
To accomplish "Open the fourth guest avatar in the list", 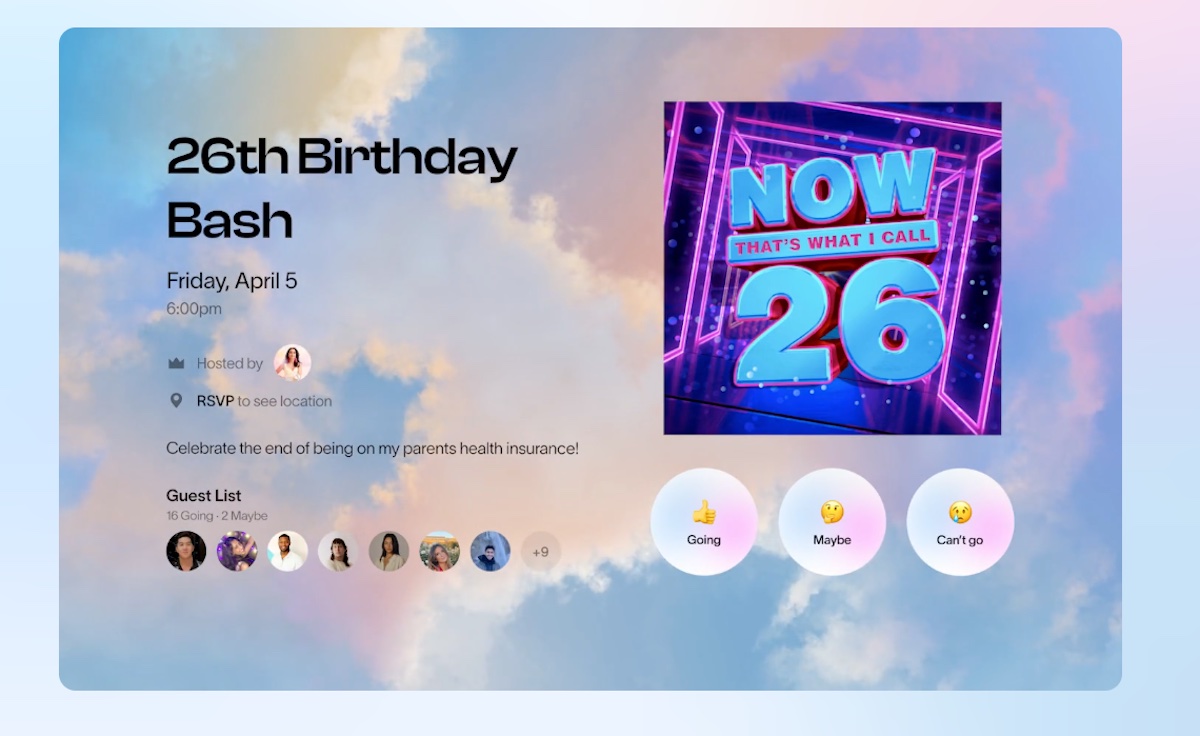I will [338, 551].
